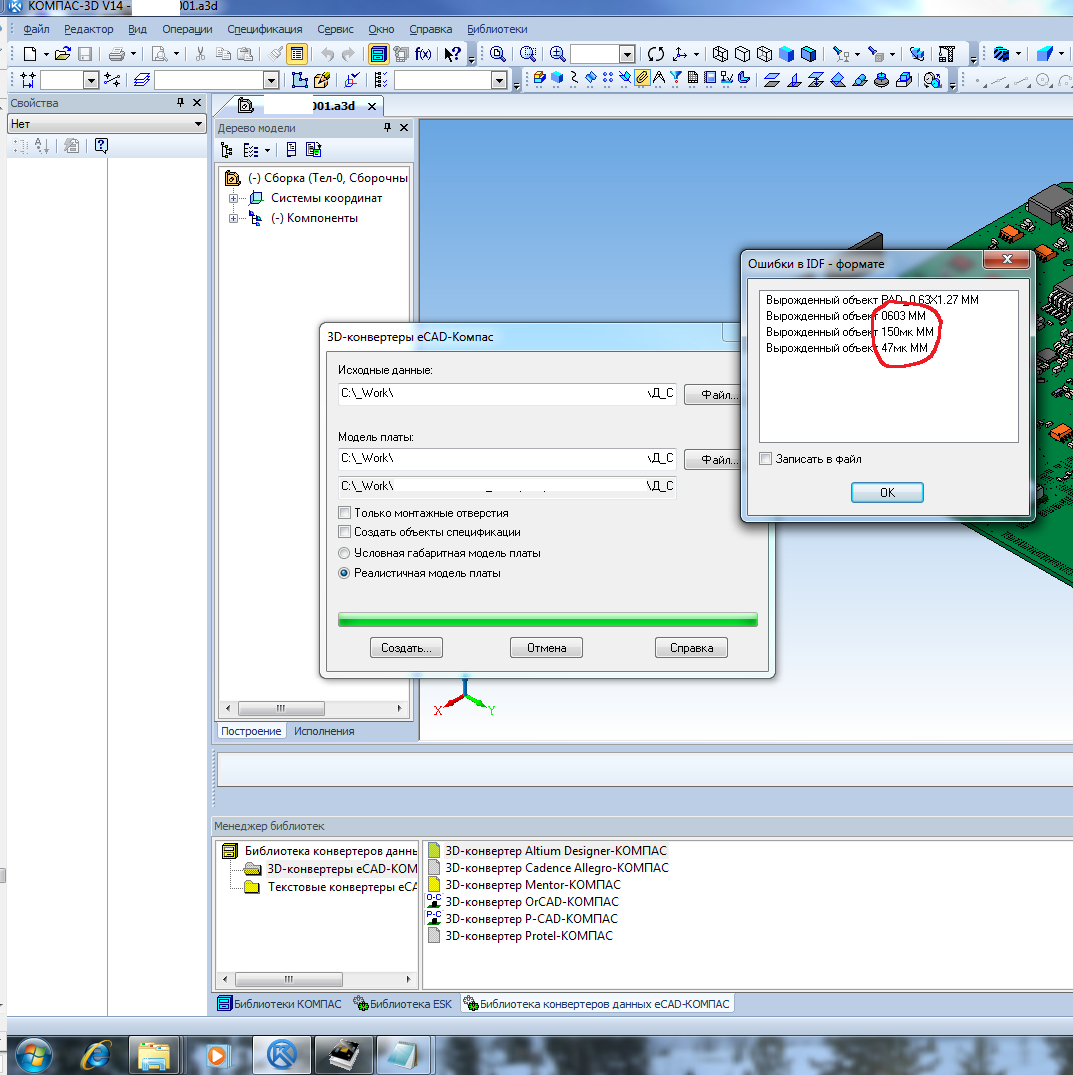Open the new document dropdown arrow
1073x1075 pixels.
click(46, 53)
